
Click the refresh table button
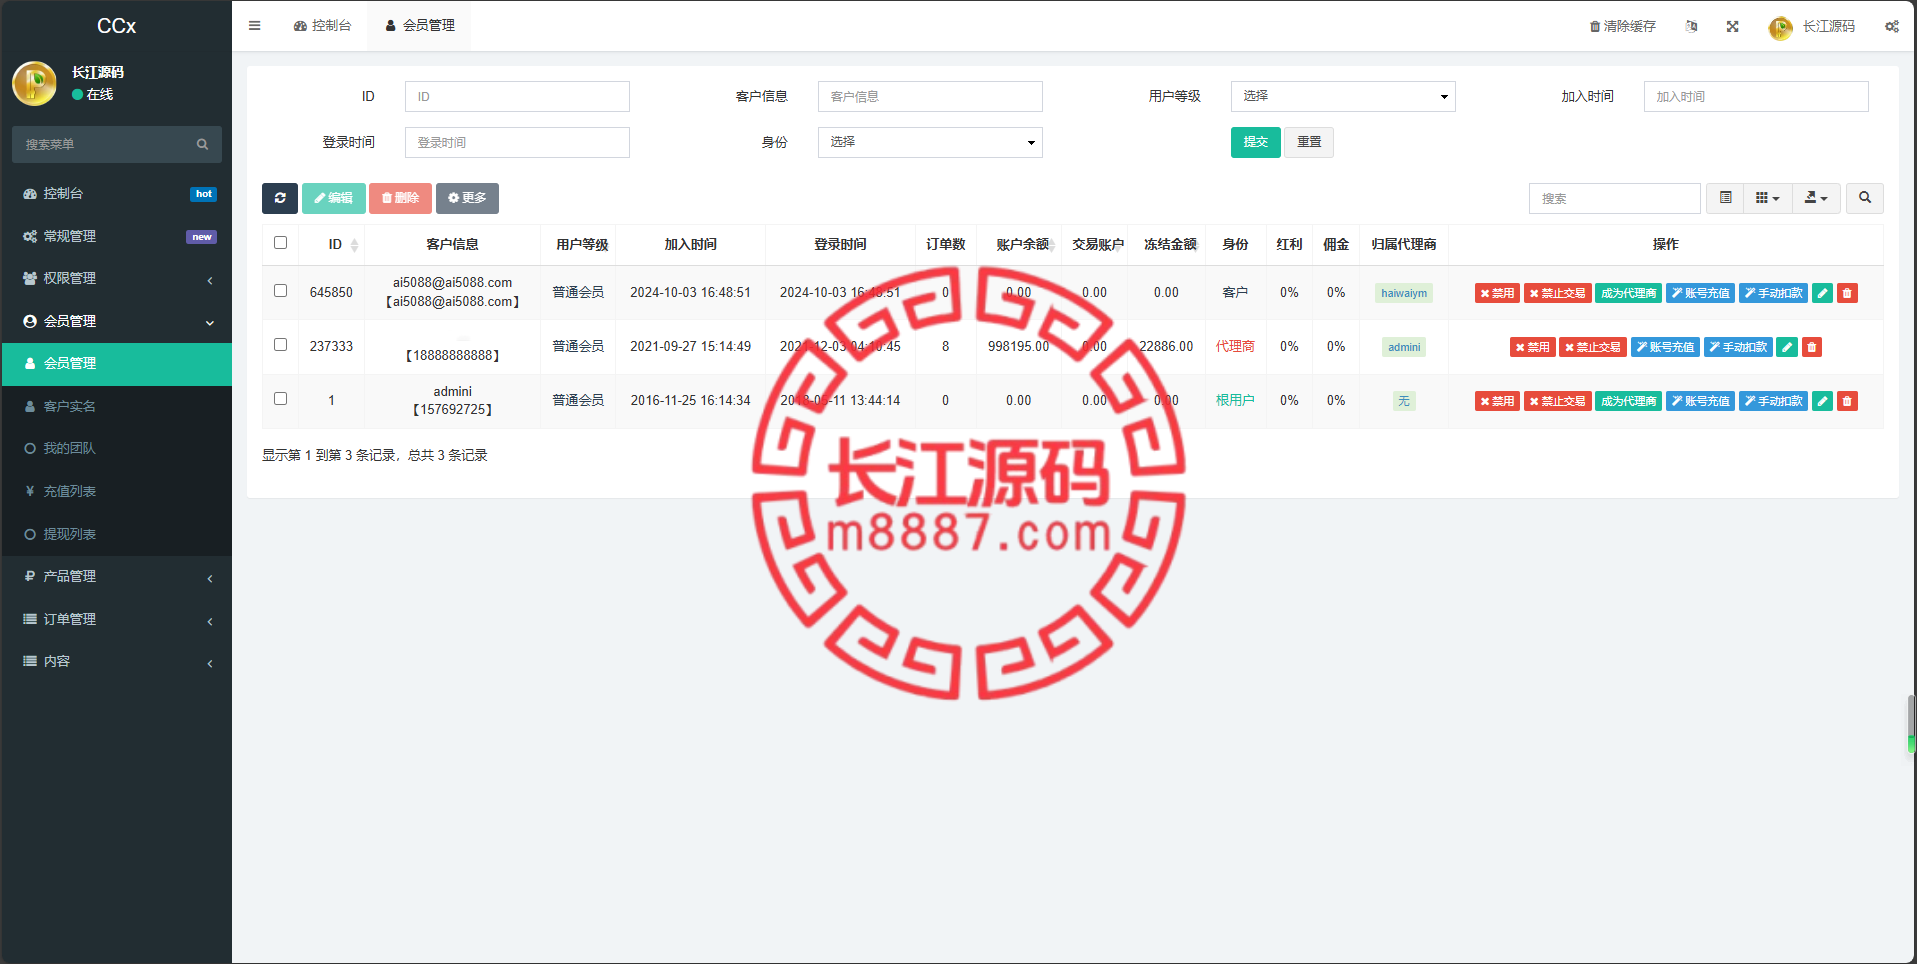[x=280, y=198]
